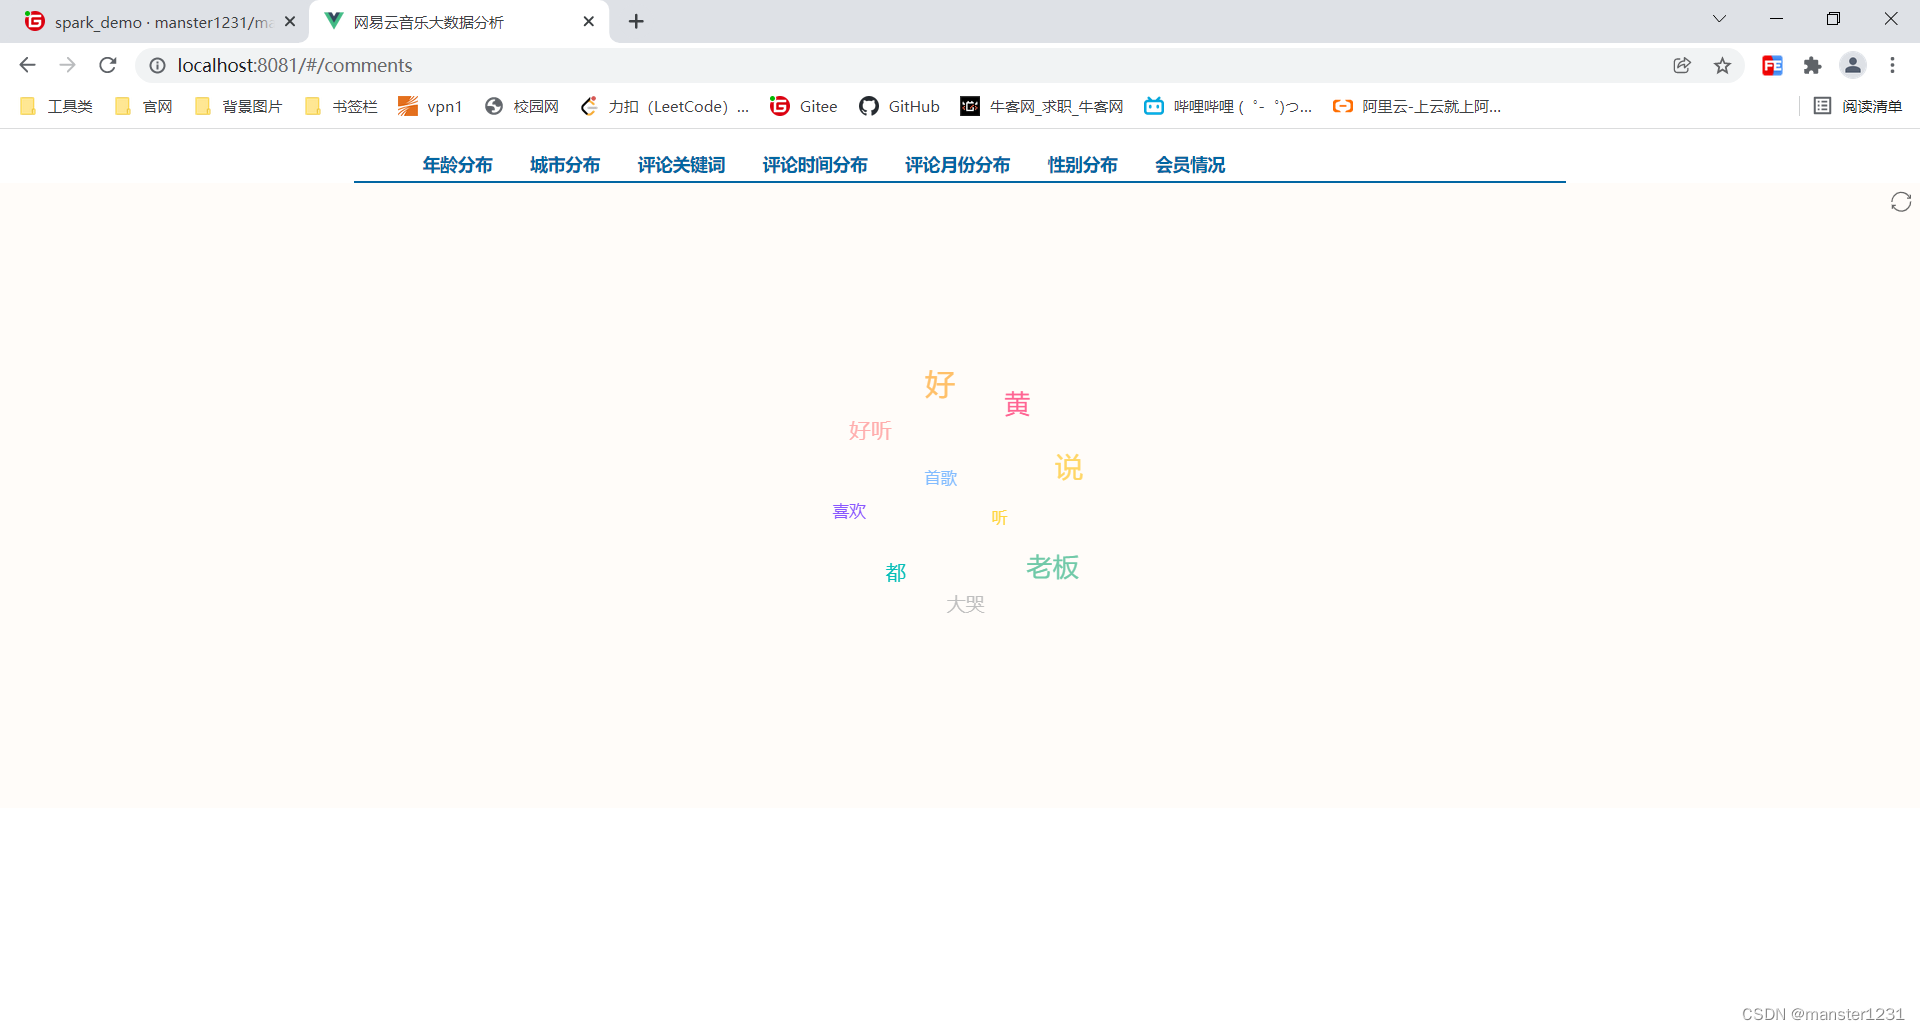1920x1030 pixels.
Task: Bookmark this page with the star icon
Action: tap(1722, 65)
